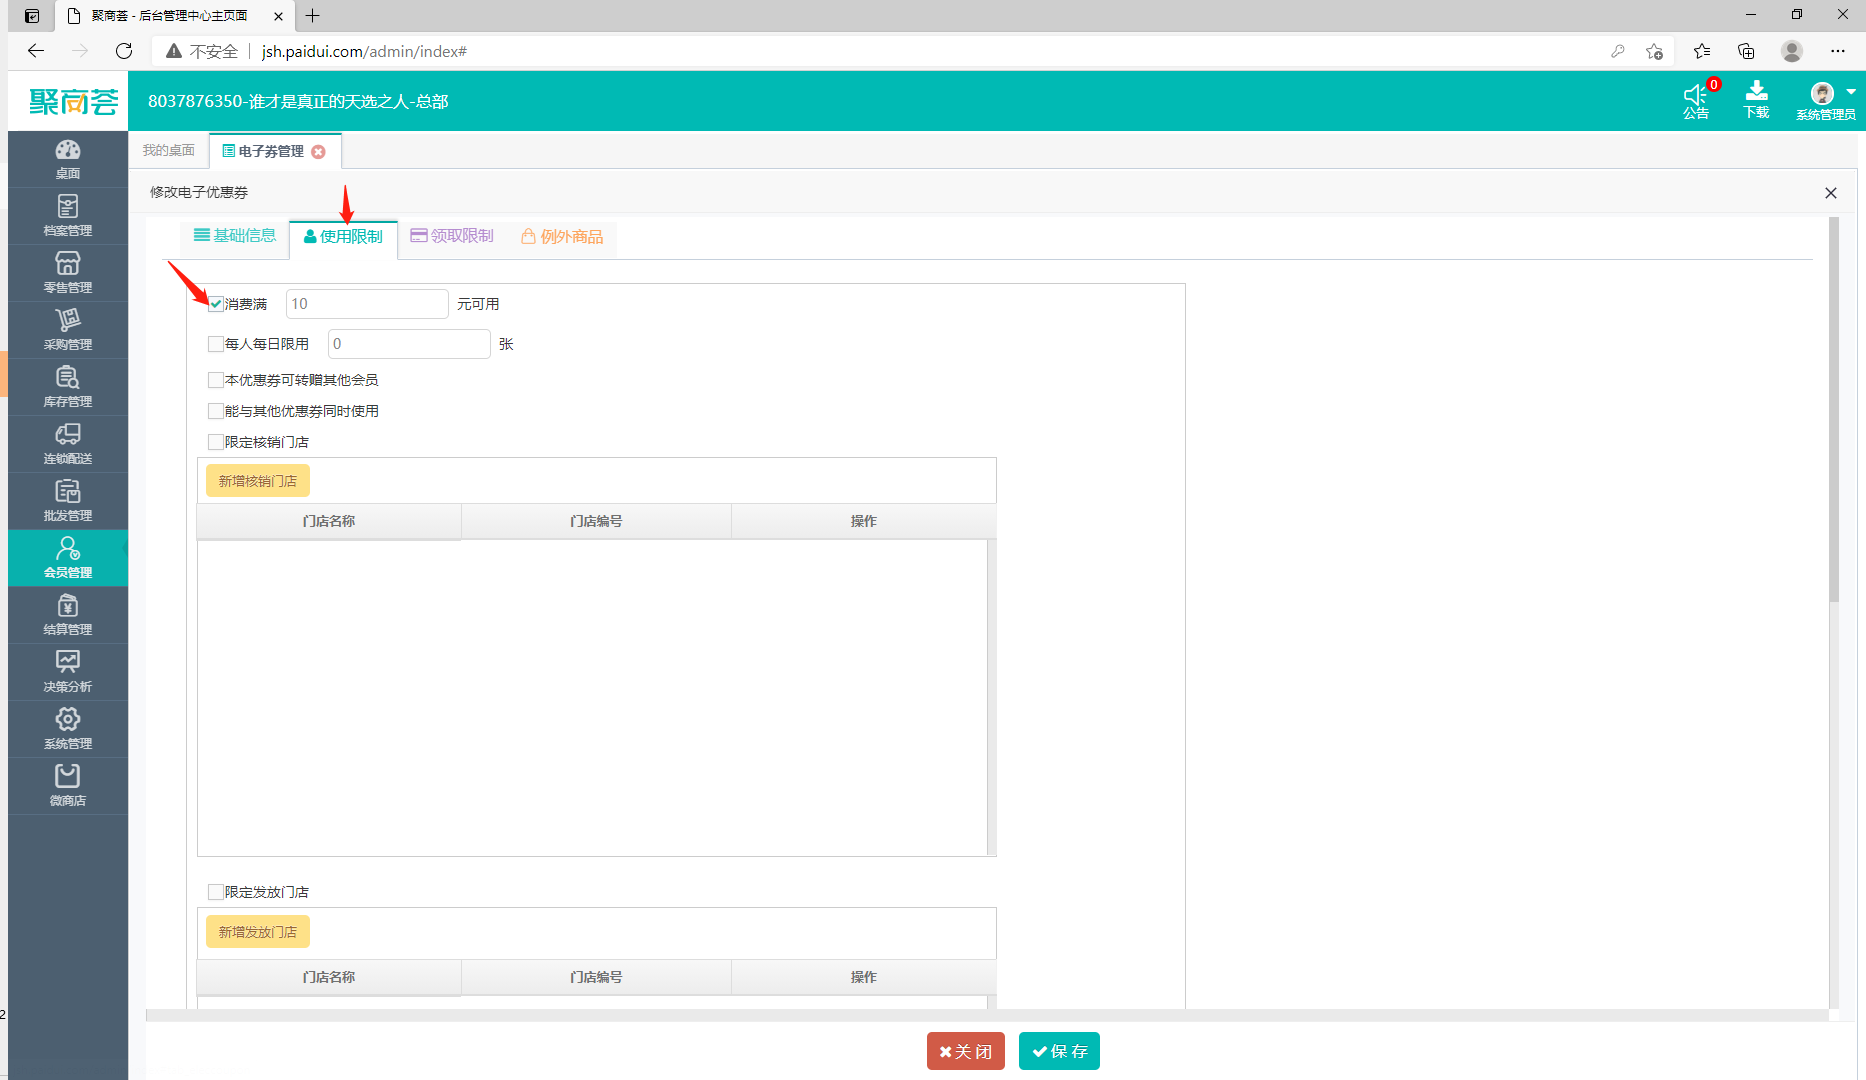Open 决策分析 in the sidebar

point(68,672)
